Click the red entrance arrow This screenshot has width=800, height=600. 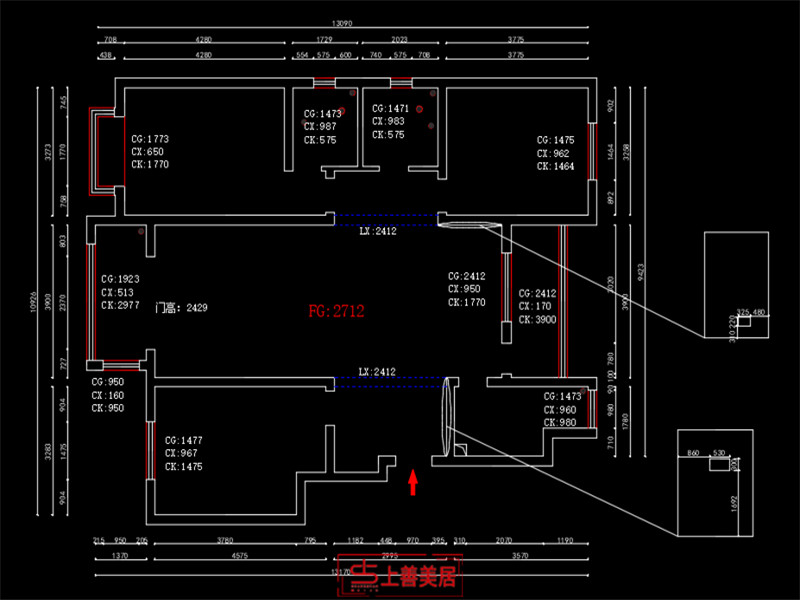pyautogui.click(x=412, y=482)
